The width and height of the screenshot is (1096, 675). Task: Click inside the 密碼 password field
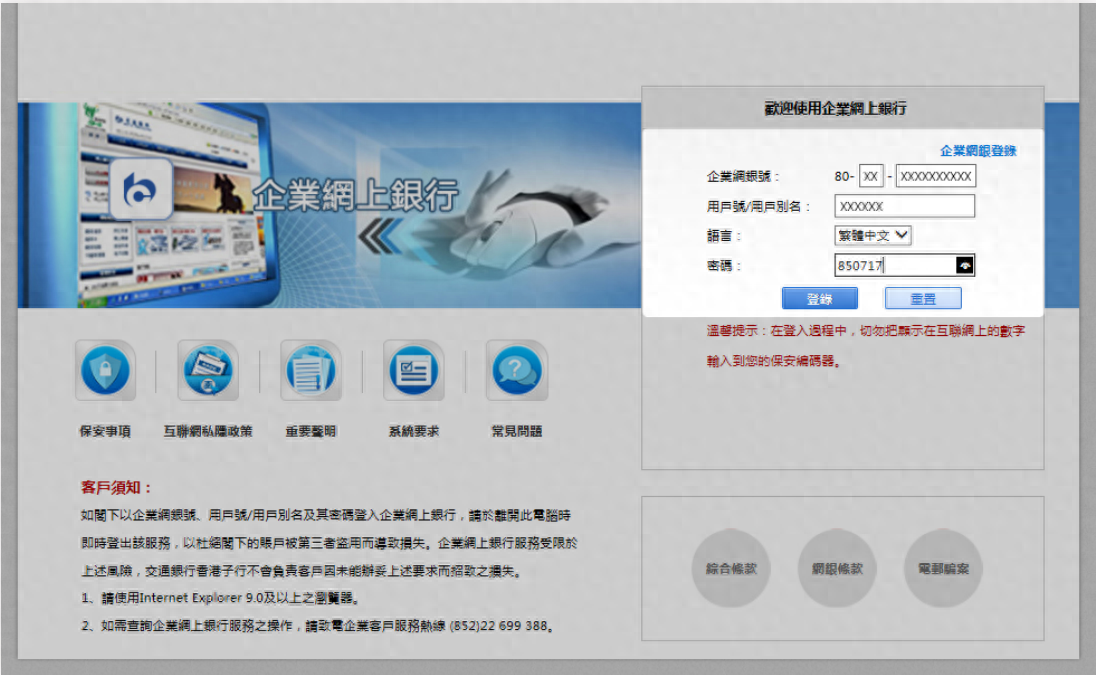click(x=893, y=265)
